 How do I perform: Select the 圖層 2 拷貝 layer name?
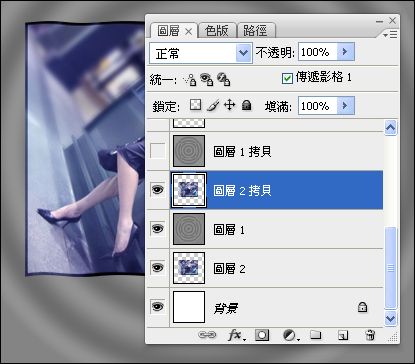tap(242, 191)
